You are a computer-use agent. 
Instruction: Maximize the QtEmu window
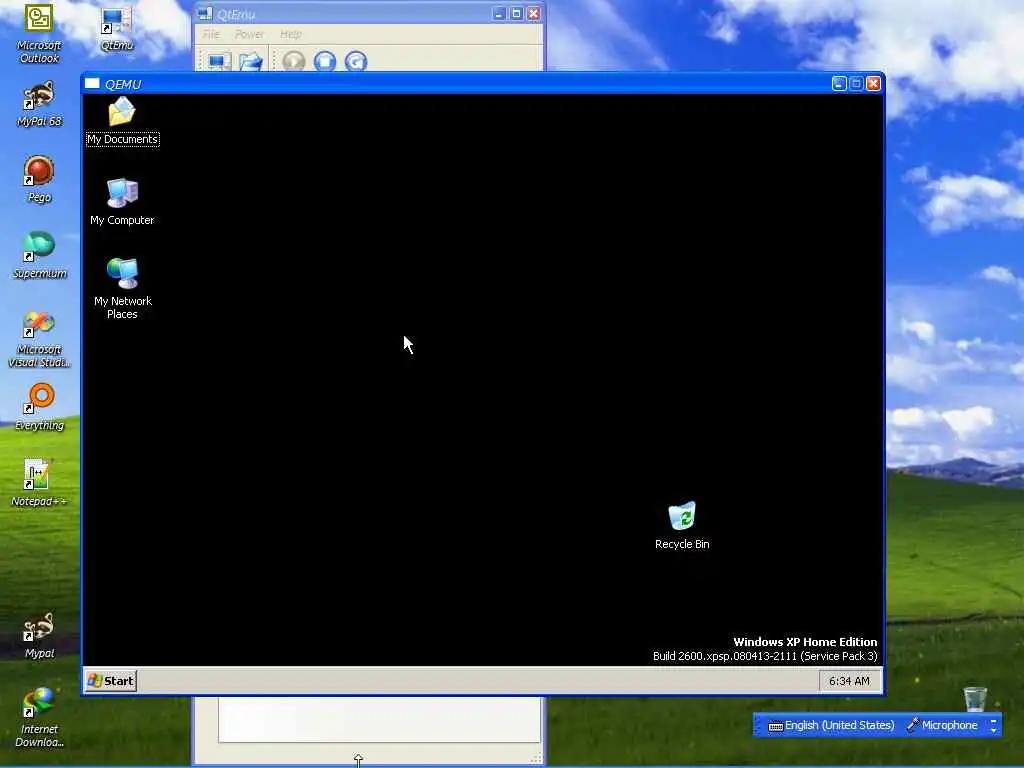(516, 13)
